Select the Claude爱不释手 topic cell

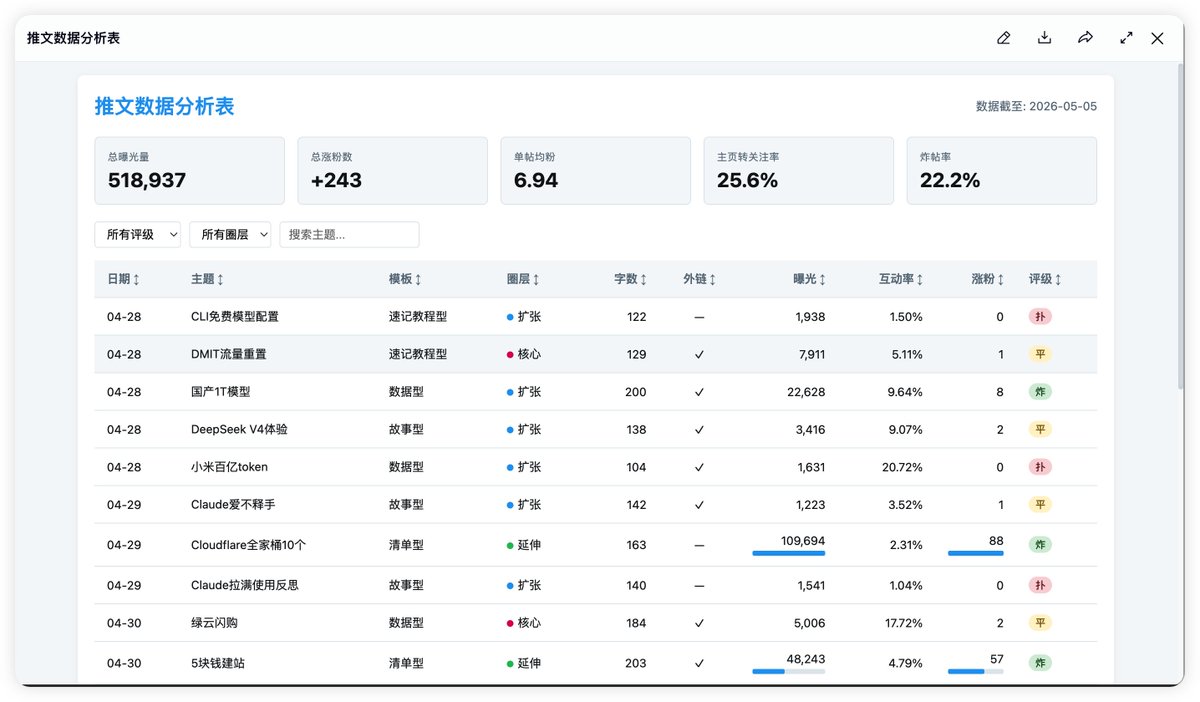[233, 505]
